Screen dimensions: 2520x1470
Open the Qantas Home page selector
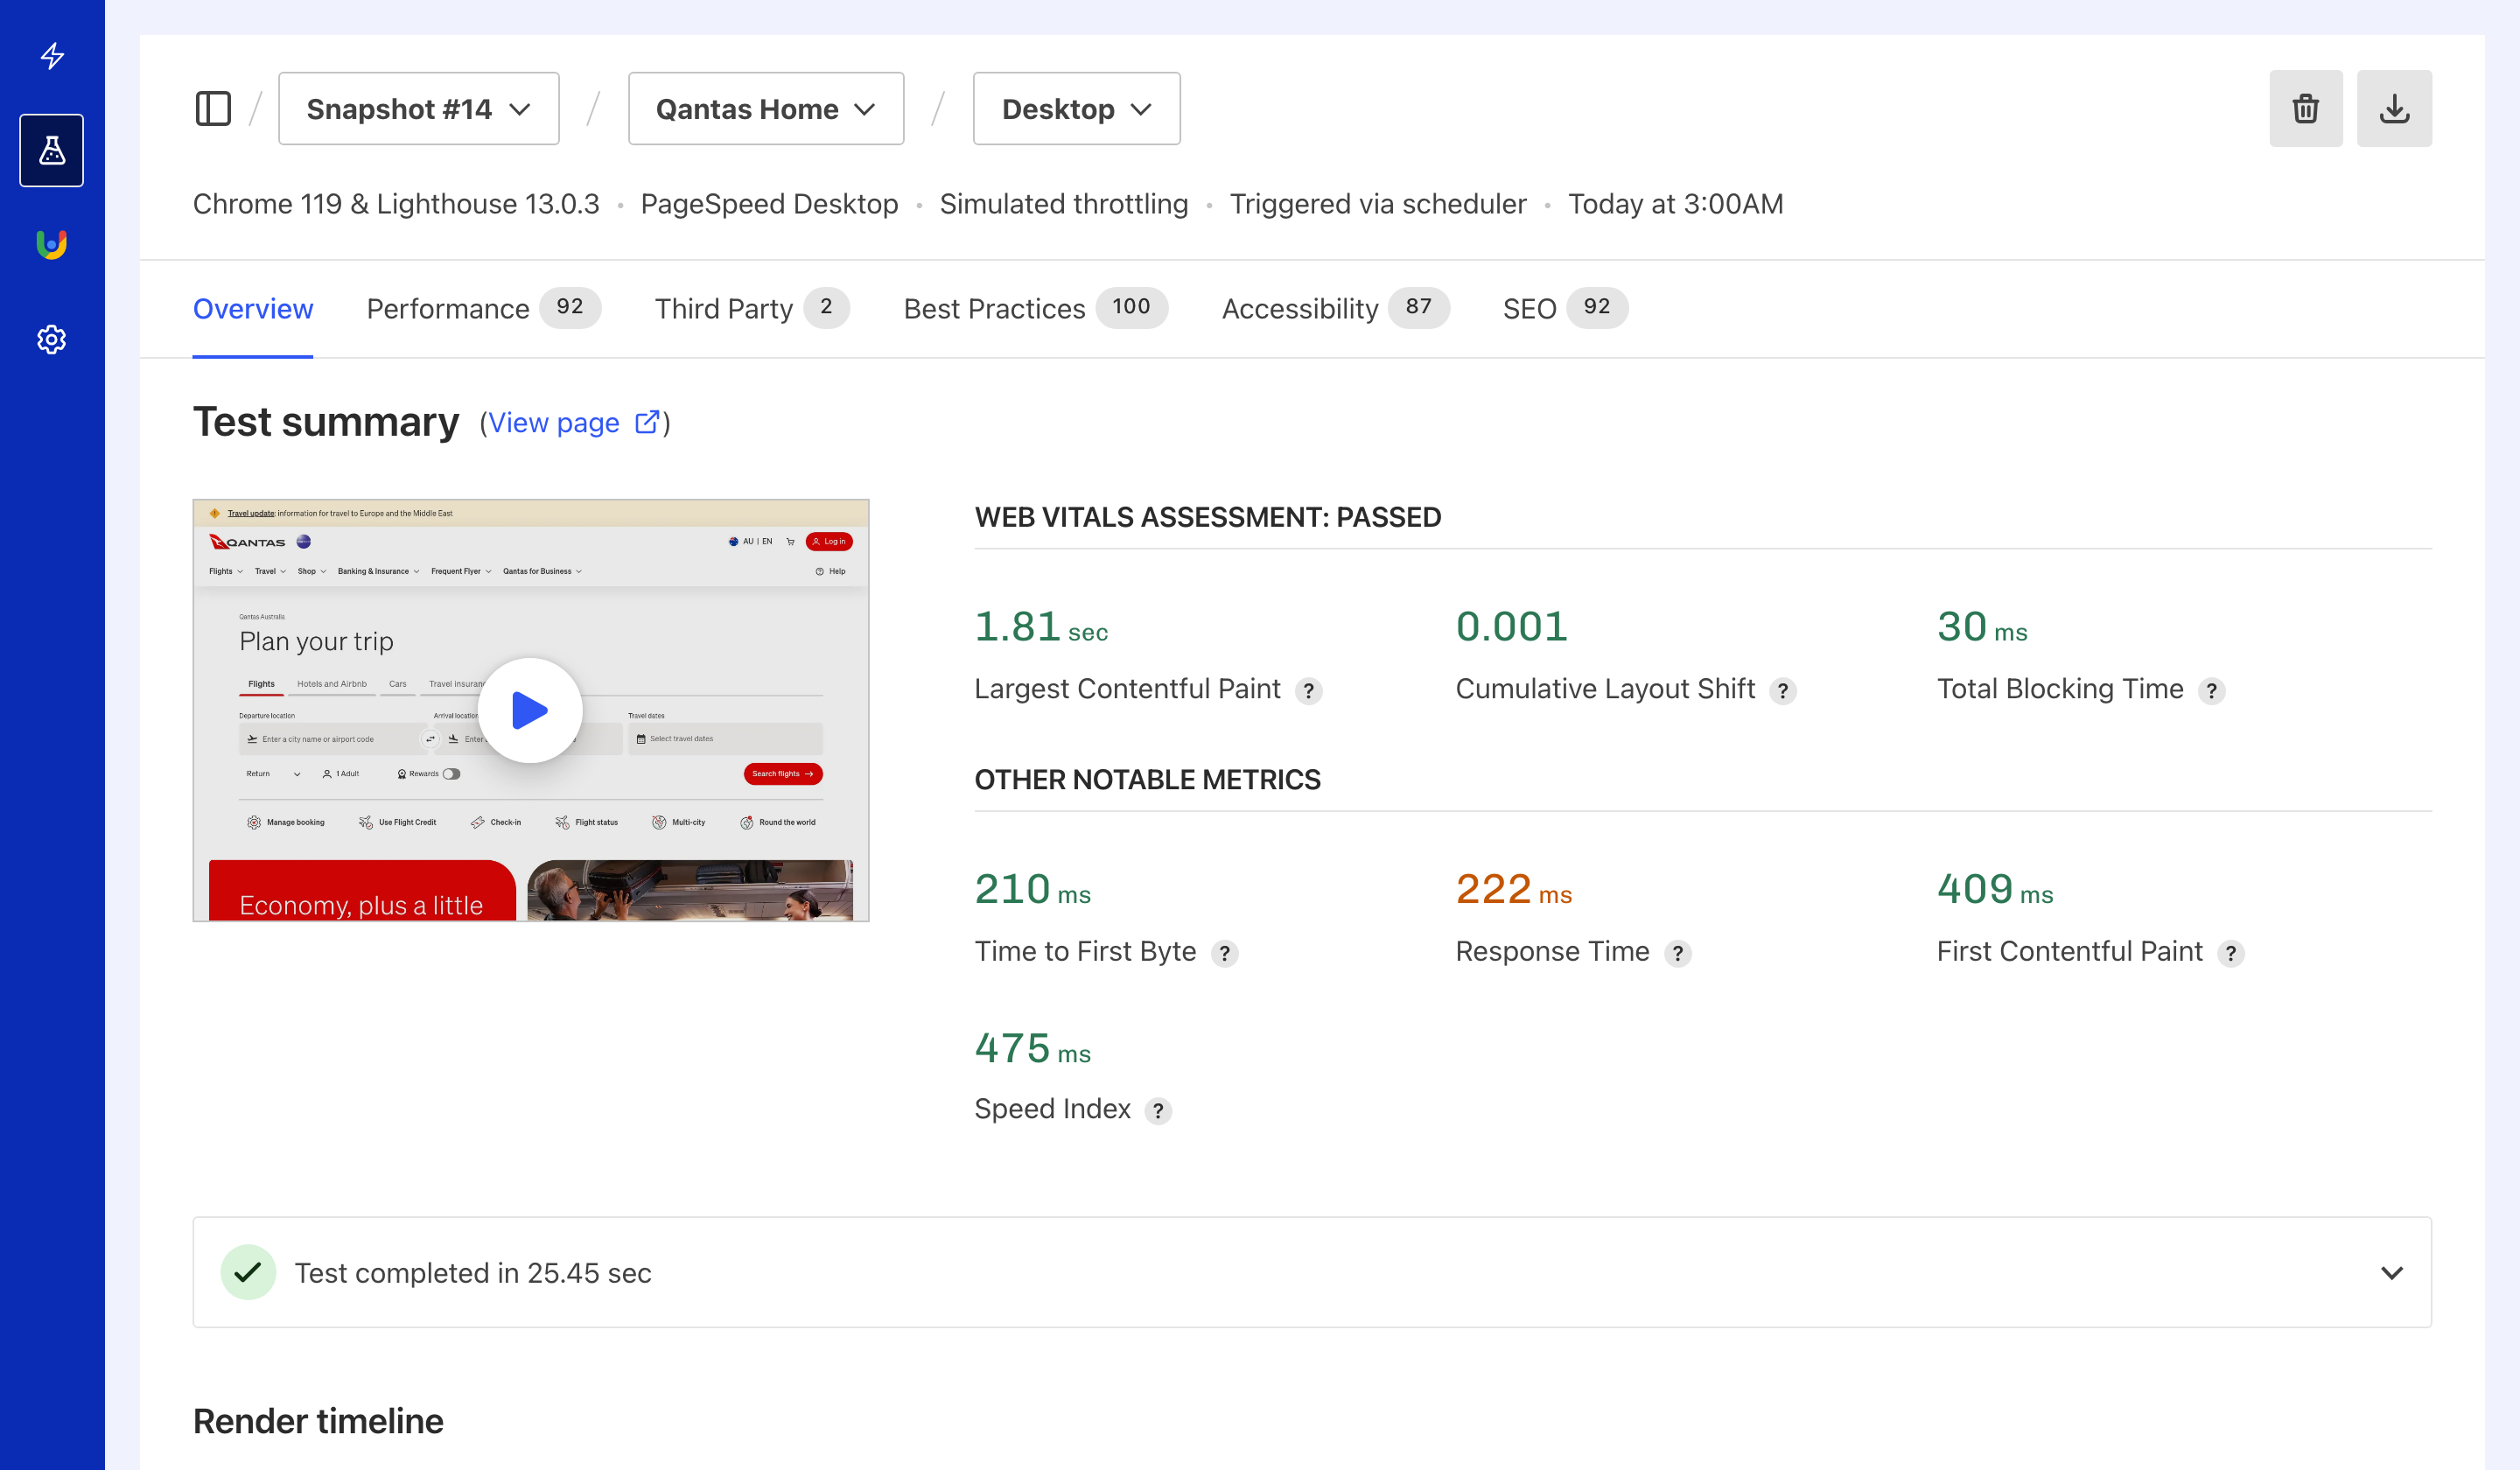[x=766, y=108]
